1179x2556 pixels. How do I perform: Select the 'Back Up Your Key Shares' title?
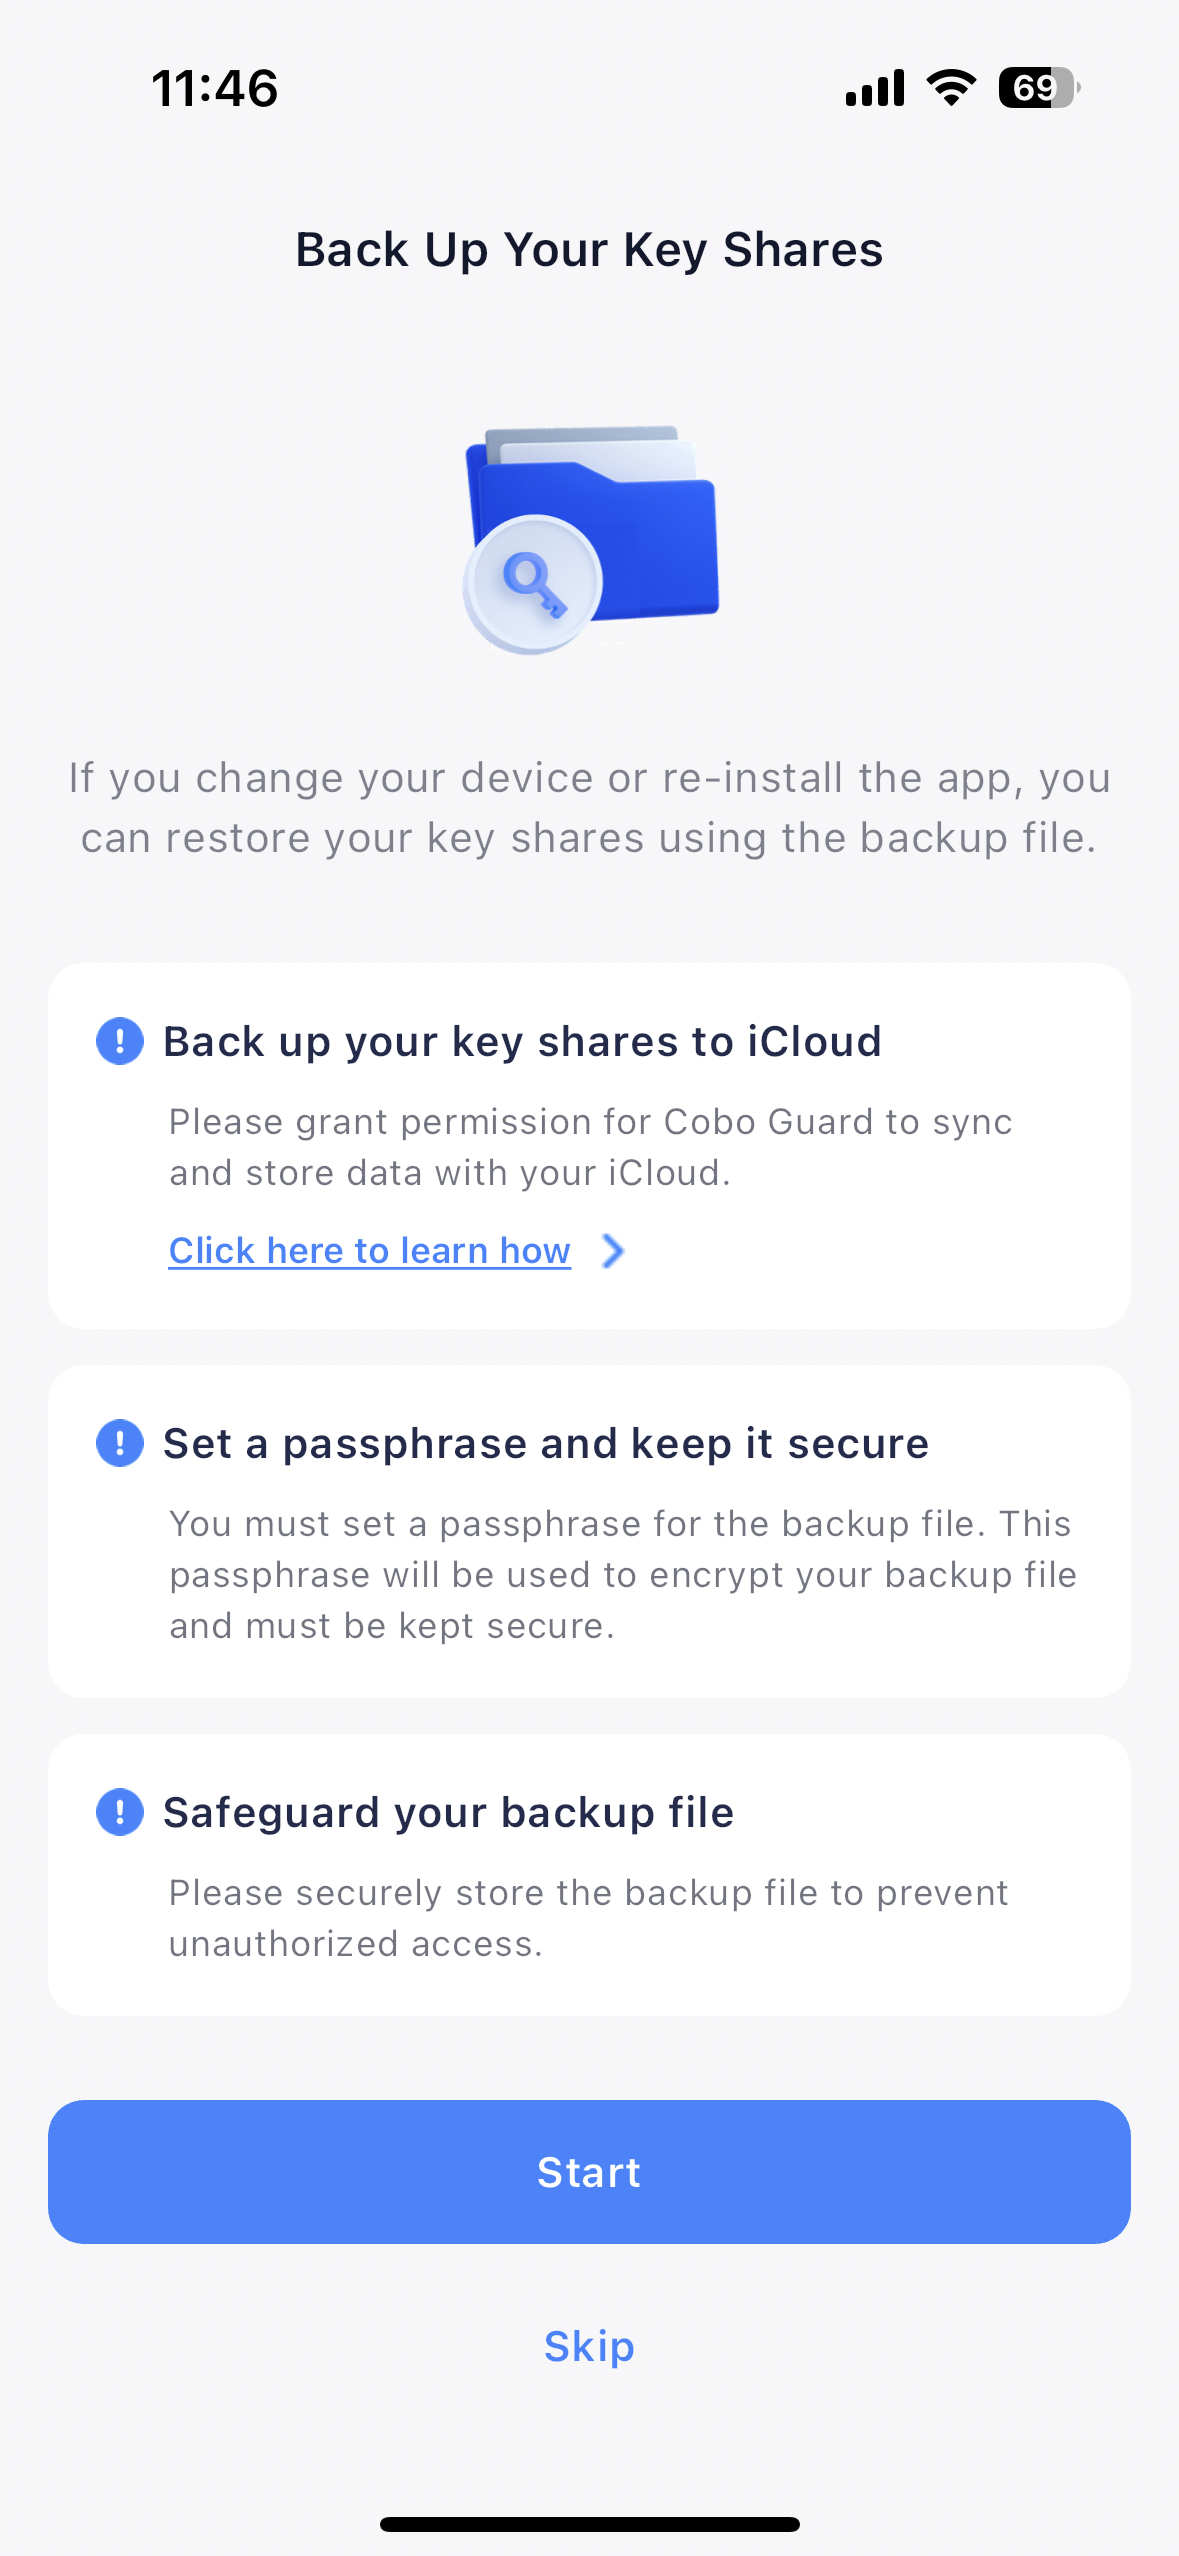click(x=588, y=249)
